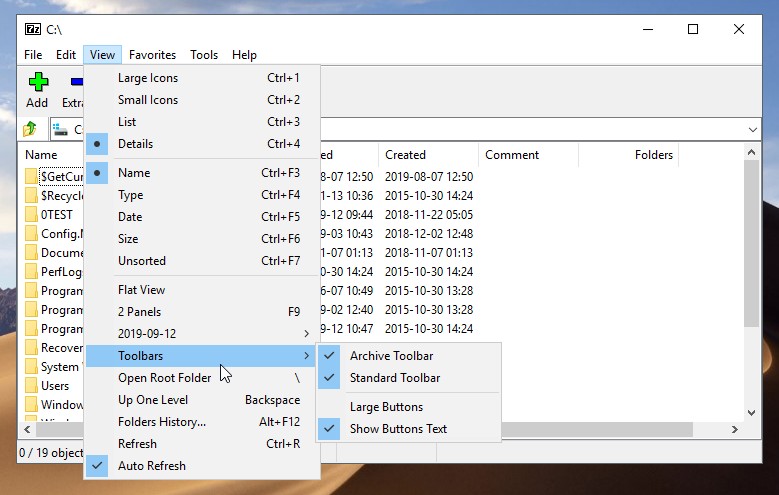This screenshot has height=495, width=779.
Task: Select Large Icons view mode
Action: tap(201, 78)
